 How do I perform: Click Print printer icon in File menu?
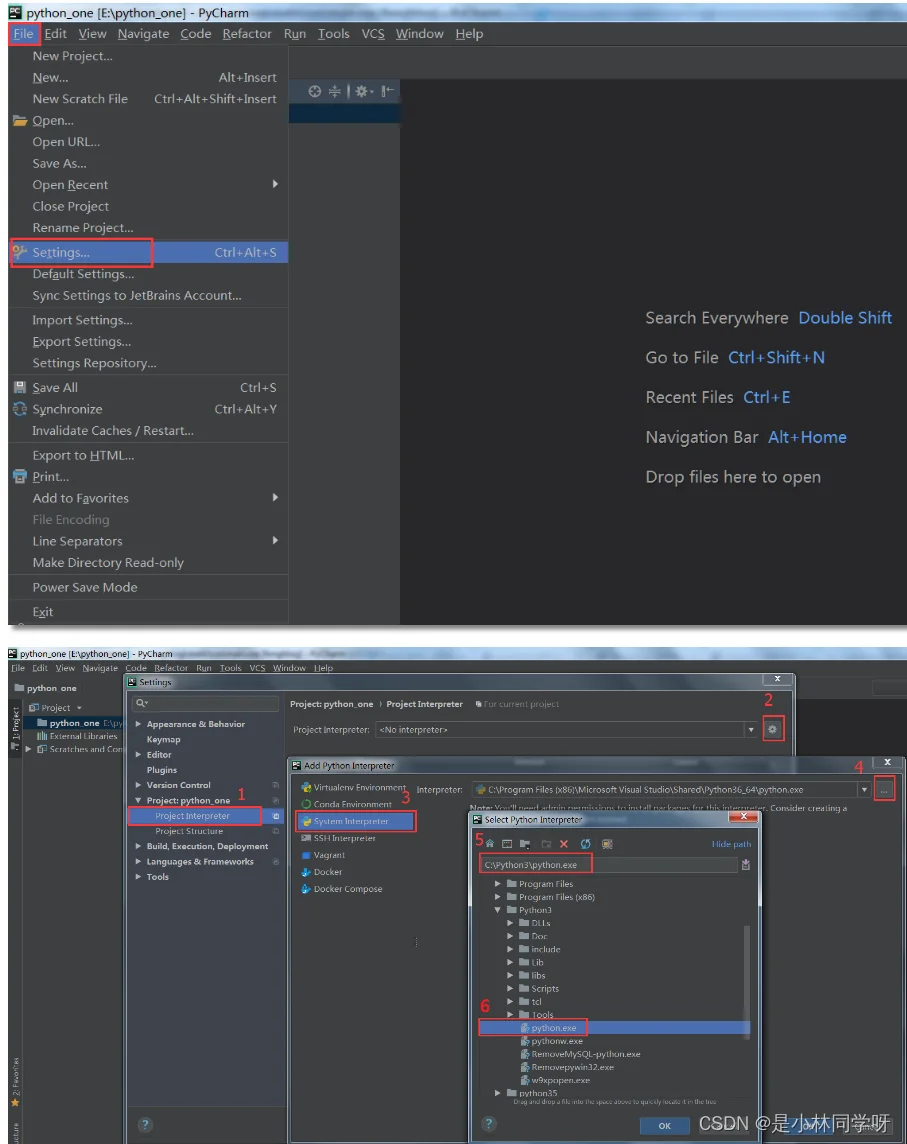tap(20, 476)
